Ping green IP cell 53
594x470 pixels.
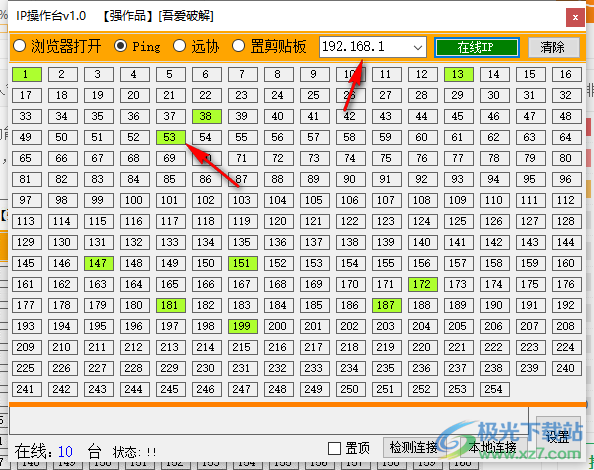[170, 137]
